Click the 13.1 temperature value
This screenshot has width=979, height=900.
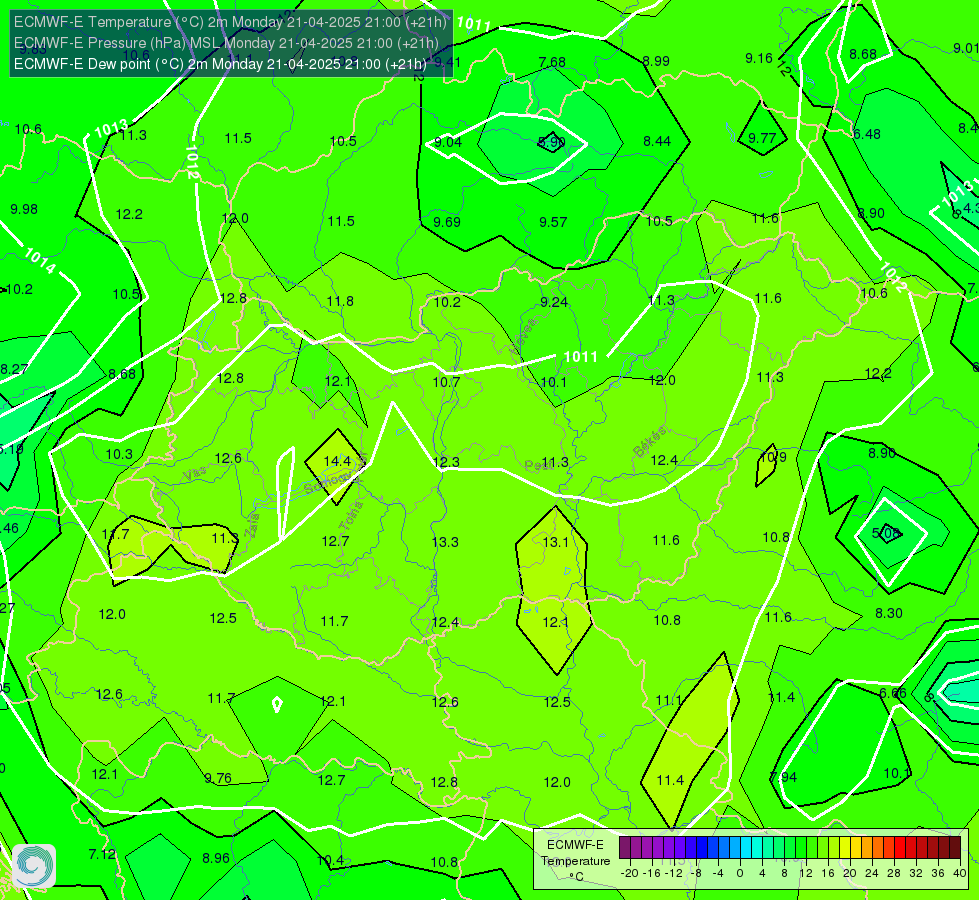(x=556, y=541)
